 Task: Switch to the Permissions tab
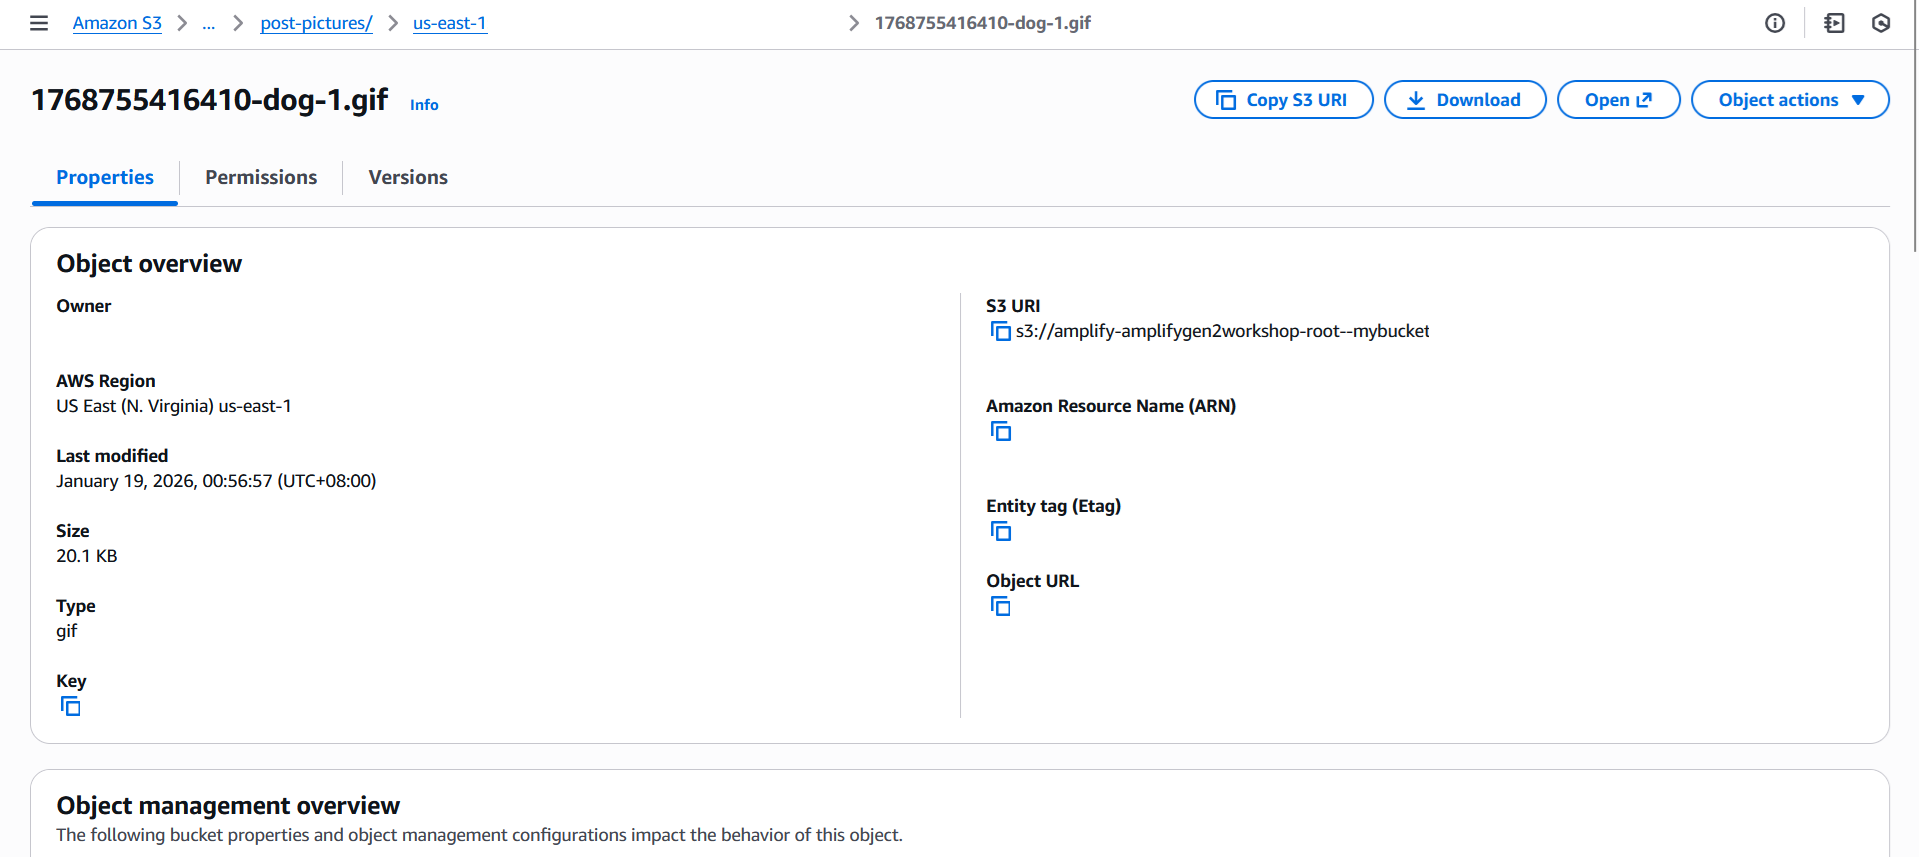pos(261,177)
